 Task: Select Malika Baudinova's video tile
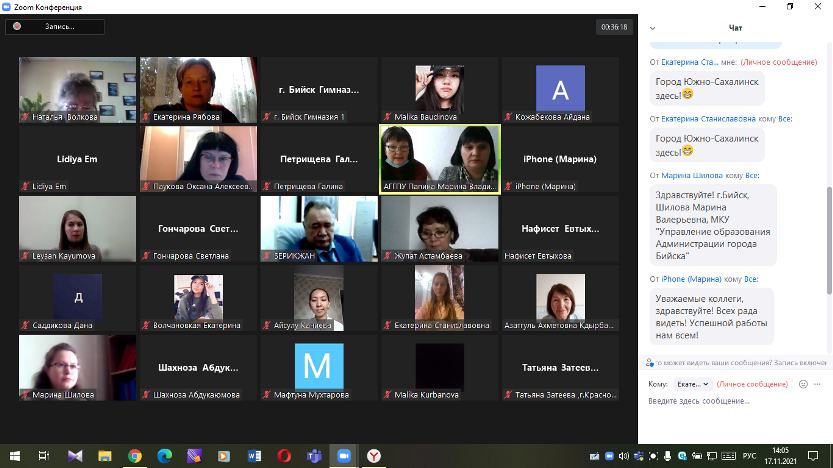(x=438, y=90)
